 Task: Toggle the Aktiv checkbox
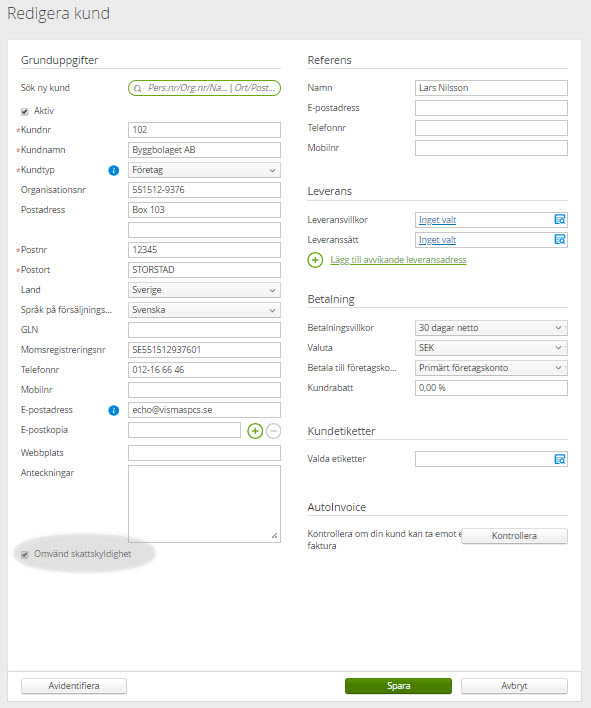point(25,112)
